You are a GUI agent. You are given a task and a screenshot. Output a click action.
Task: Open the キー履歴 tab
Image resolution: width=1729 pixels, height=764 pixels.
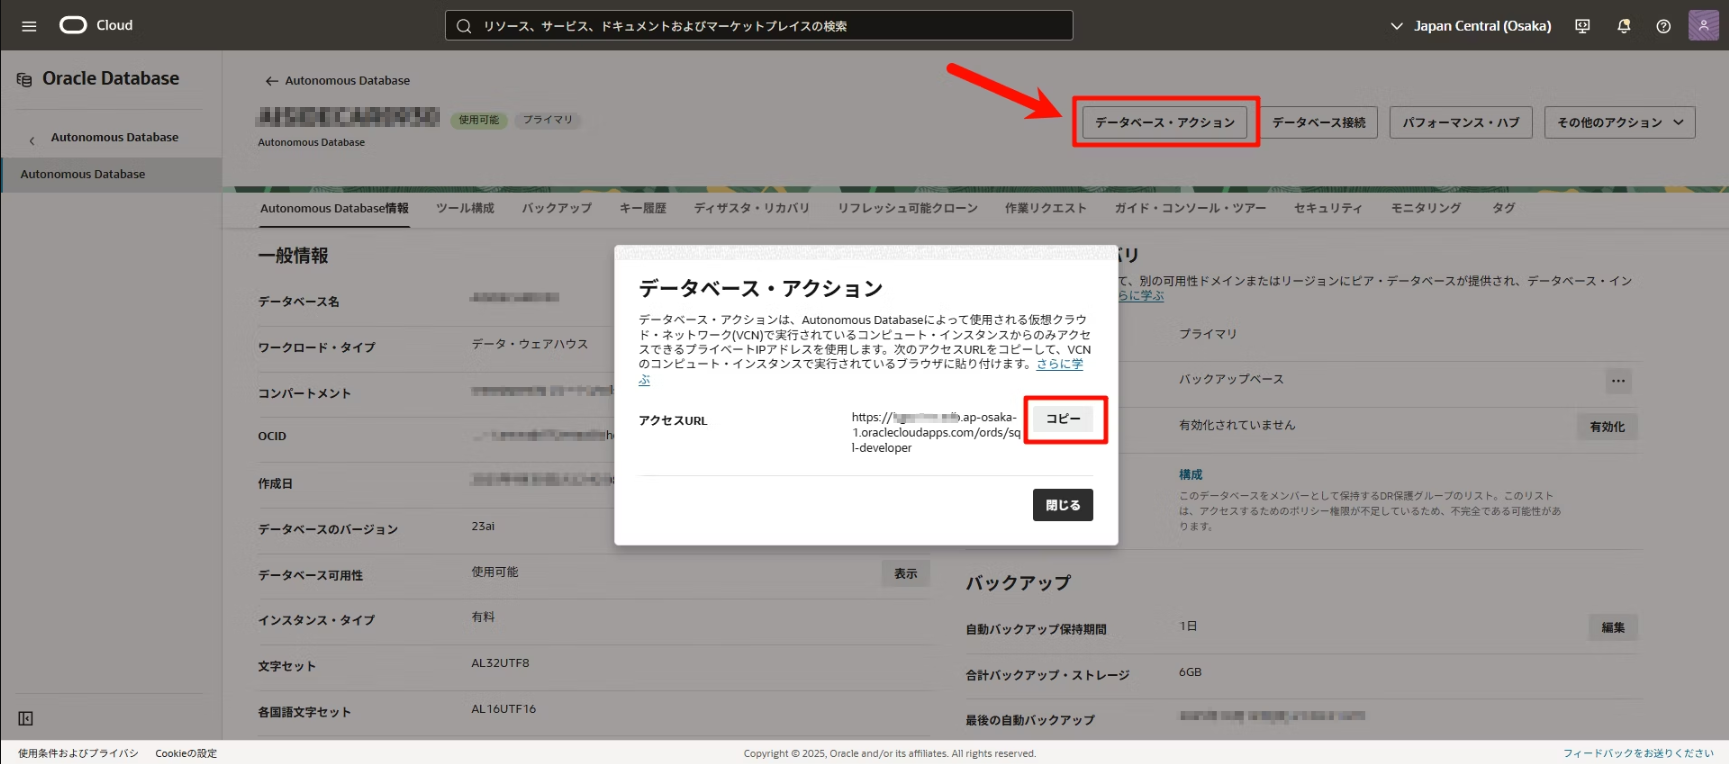[643, 208]
